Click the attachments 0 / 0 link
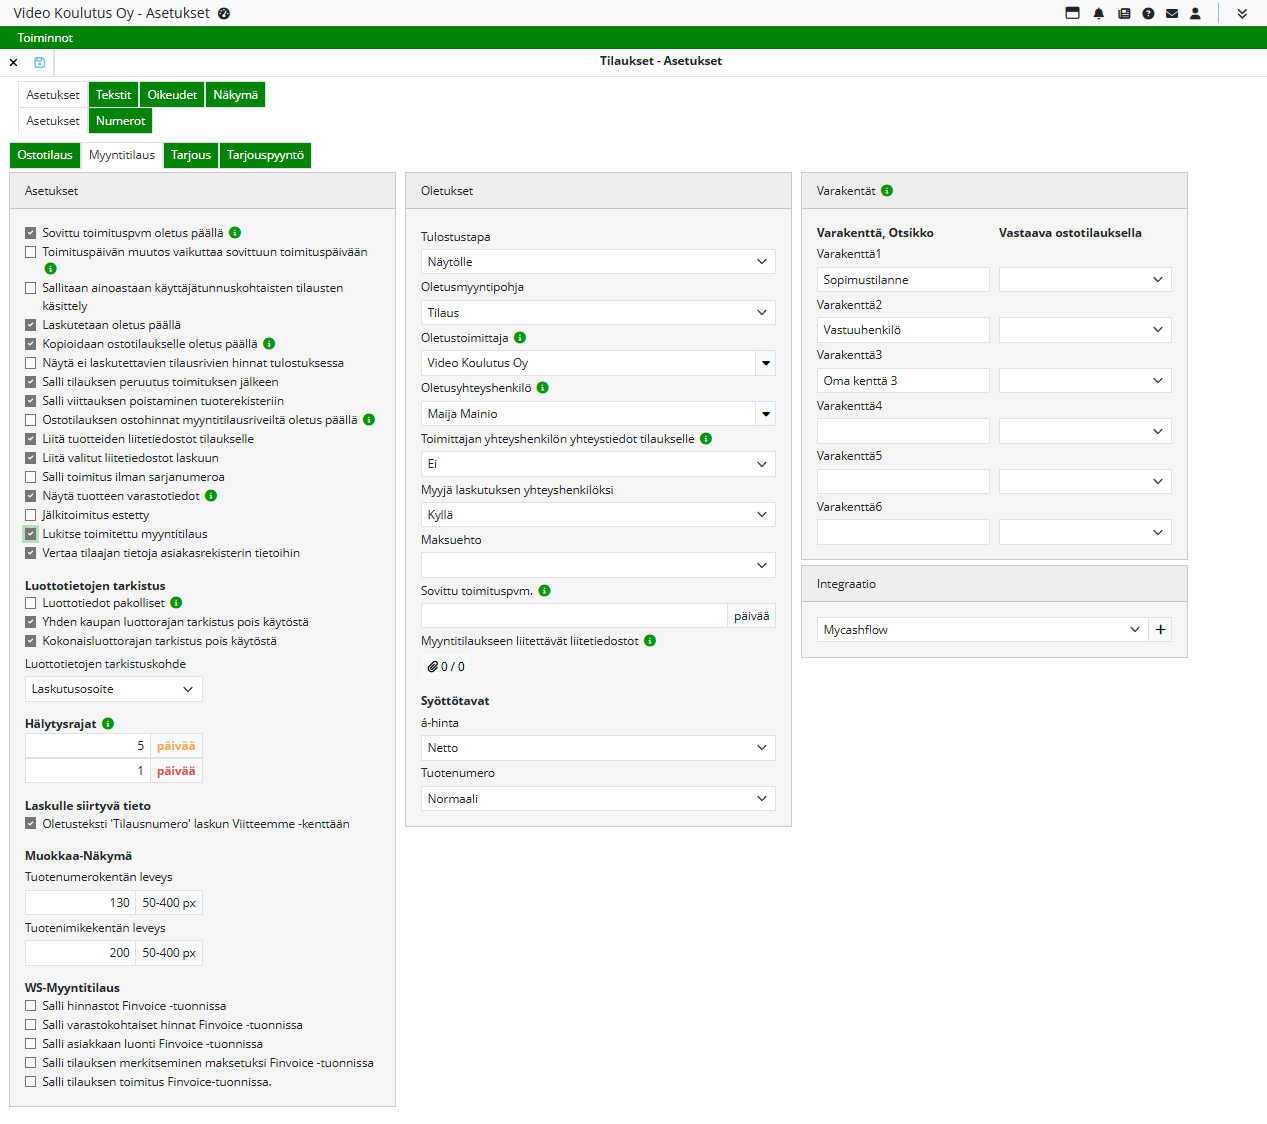Image resolution: width=1267 pixels, height=1124 pixels. 446,667
